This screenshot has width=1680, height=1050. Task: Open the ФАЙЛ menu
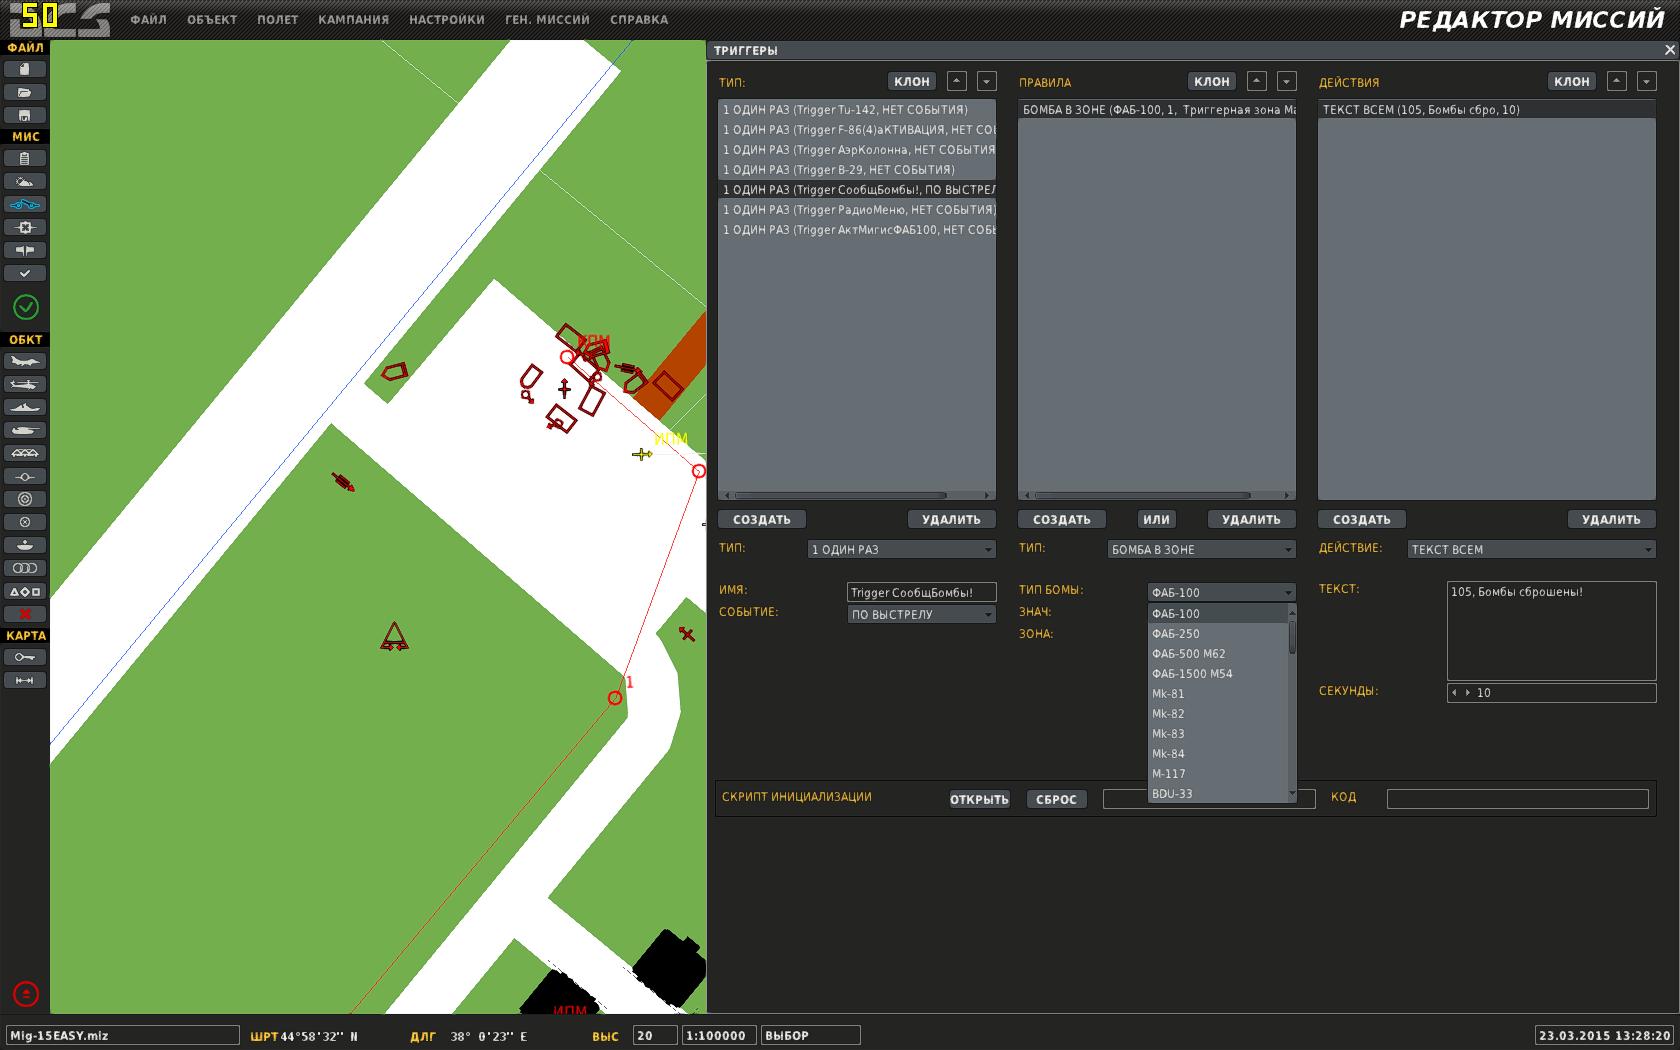pyautogui.click(x=148, y=19)
